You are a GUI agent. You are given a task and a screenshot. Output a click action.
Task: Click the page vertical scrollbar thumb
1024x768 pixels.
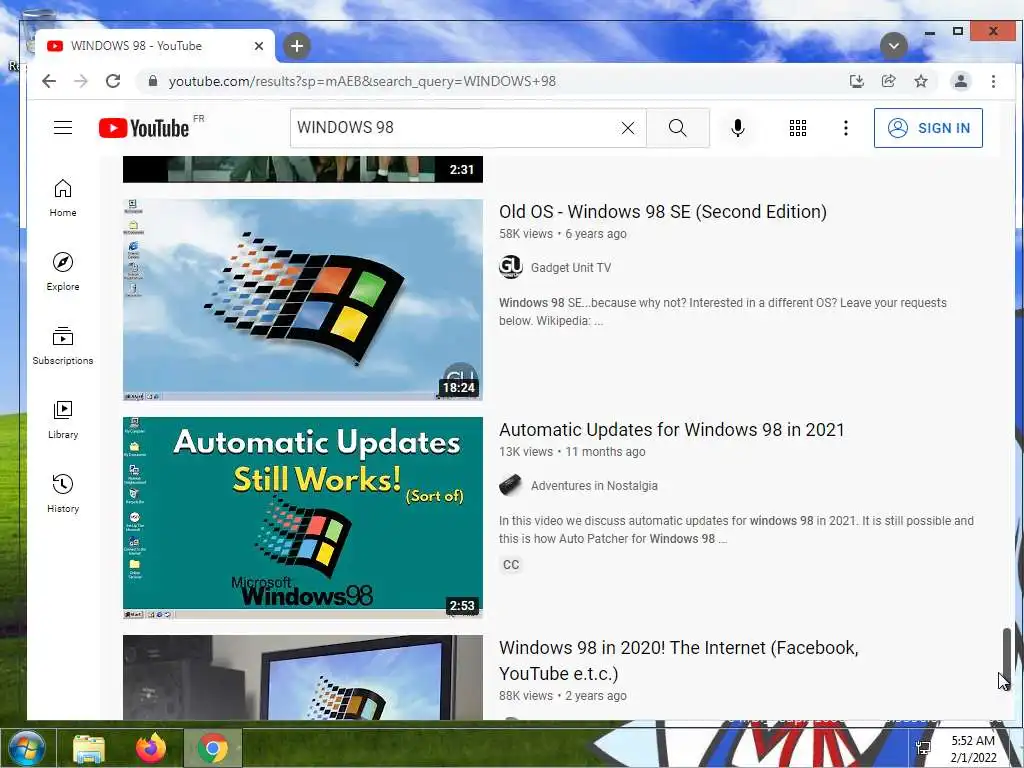pyautogui.click(x=1007, y=658)
